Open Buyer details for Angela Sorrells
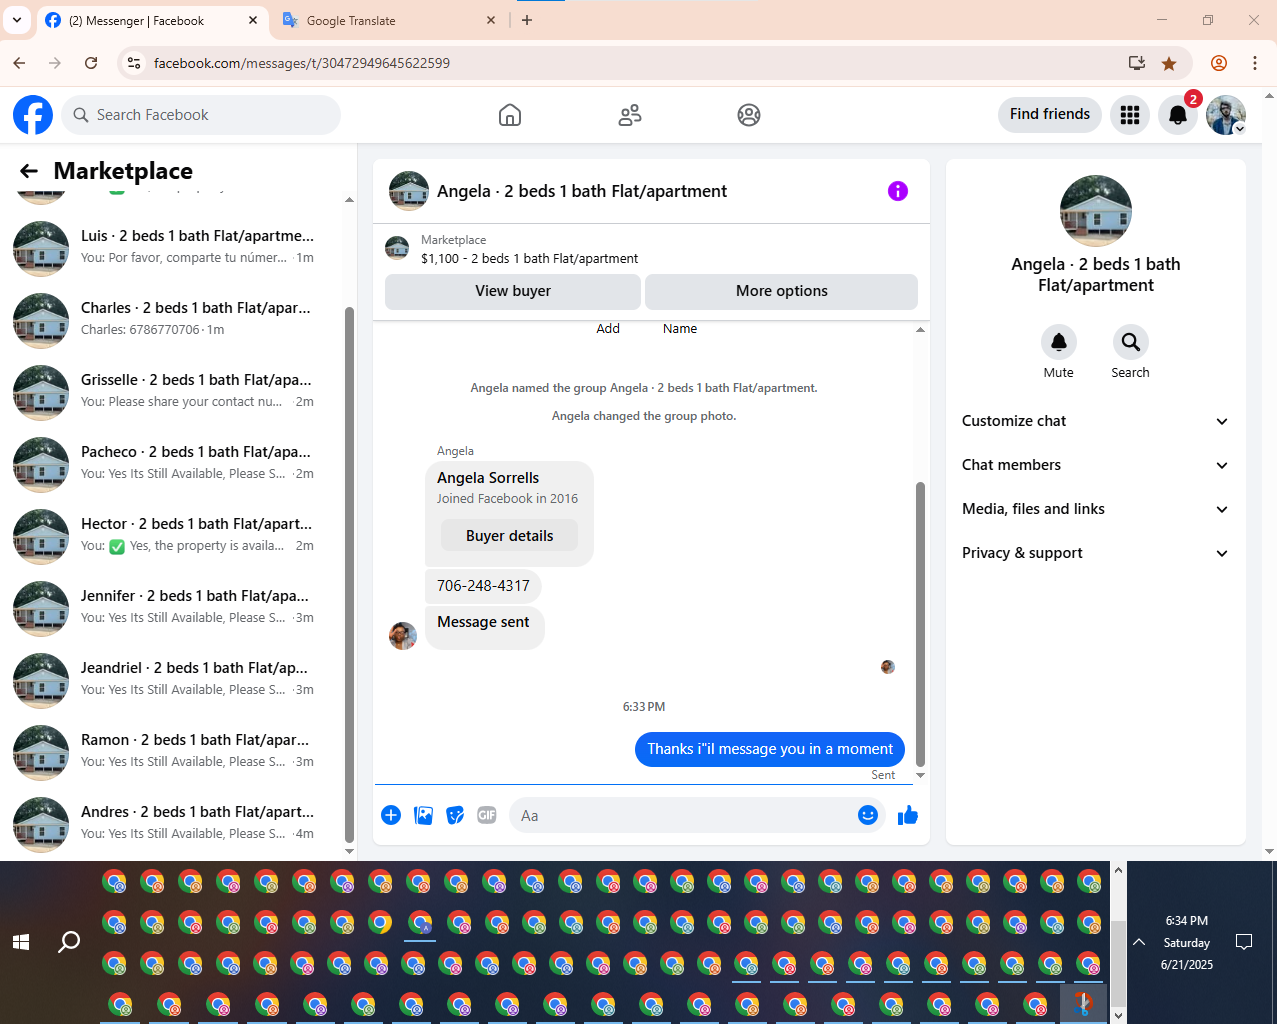This screenshot has height=1024, width=1277. (x=510, y=536)
